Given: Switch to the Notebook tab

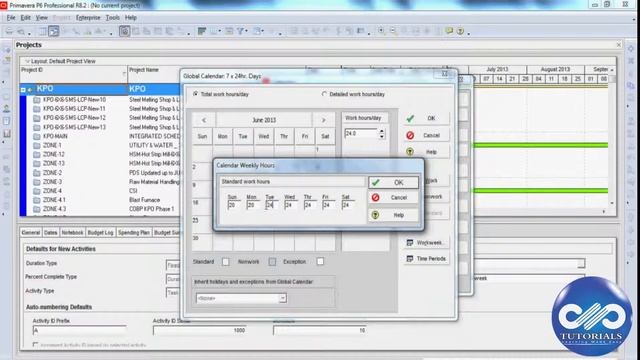Looking at the screenshot, I should coord(72,233).
